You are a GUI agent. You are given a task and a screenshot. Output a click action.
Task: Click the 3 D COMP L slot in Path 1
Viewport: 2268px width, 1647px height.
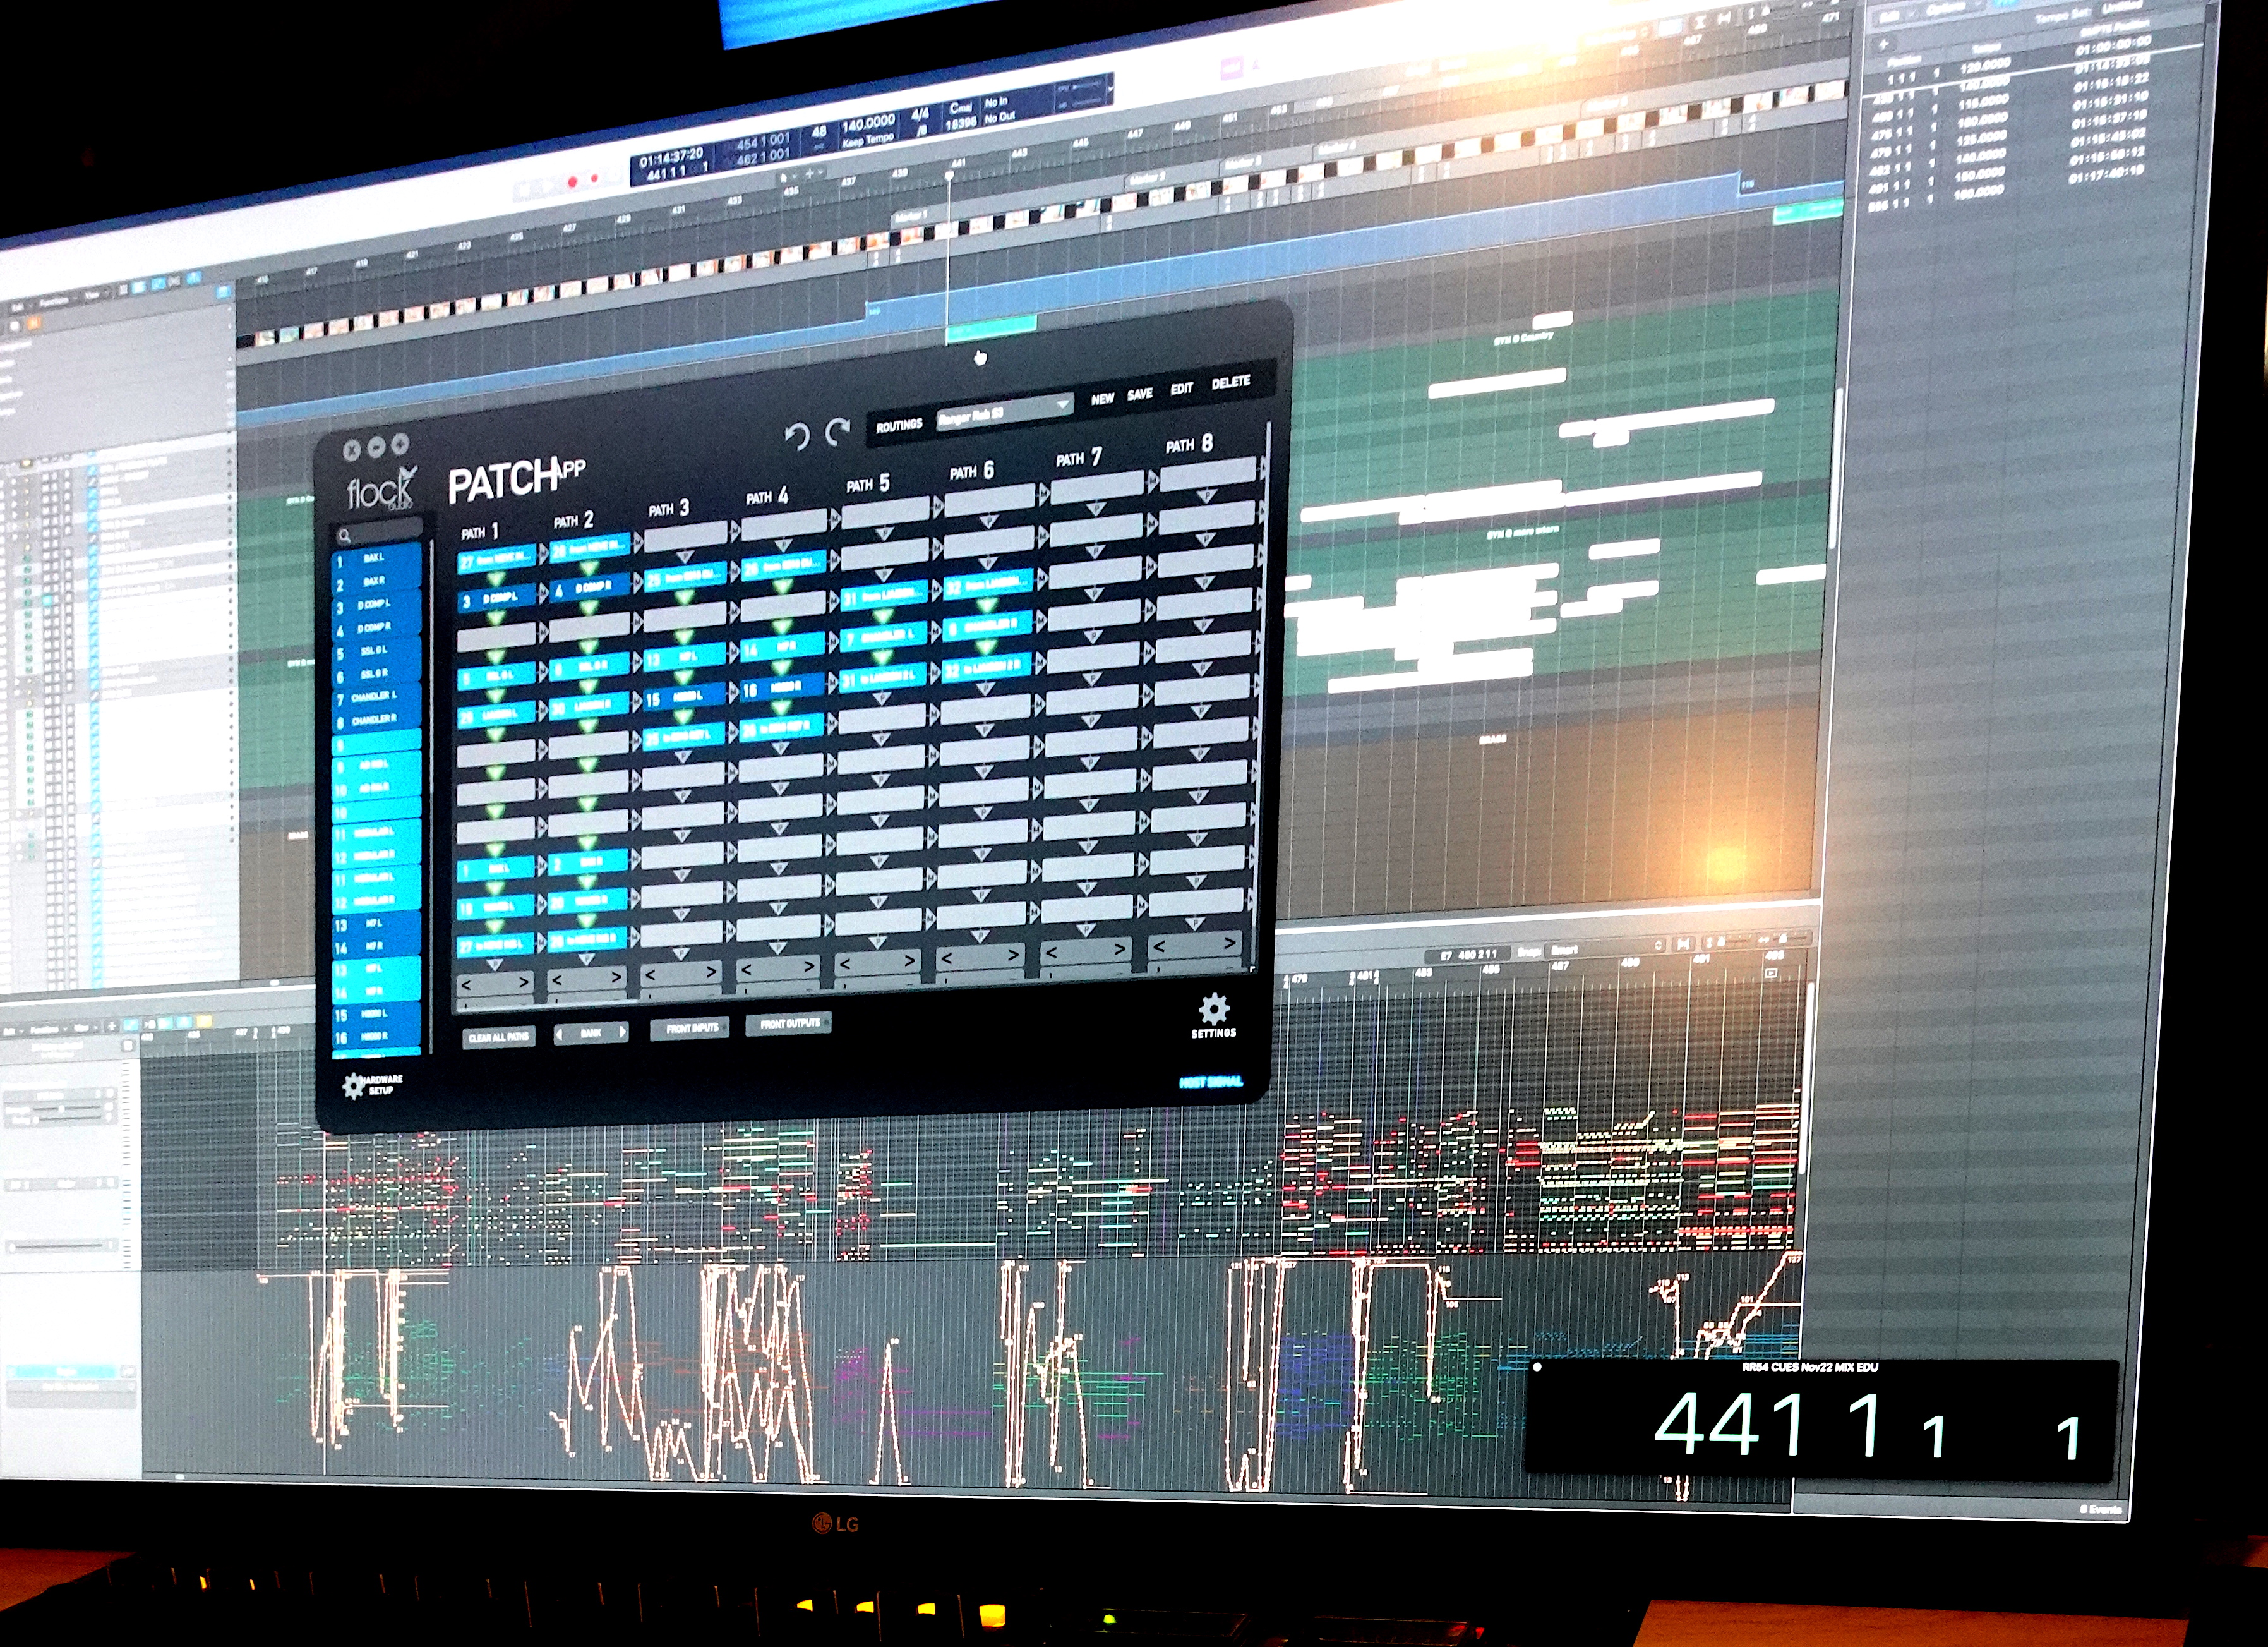(x=497, y=598)
